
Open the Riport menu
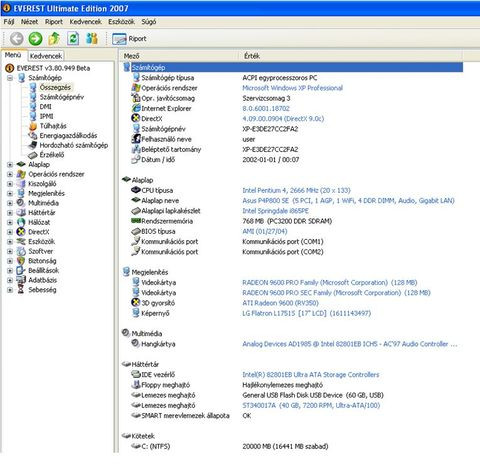tap(54, 22)
